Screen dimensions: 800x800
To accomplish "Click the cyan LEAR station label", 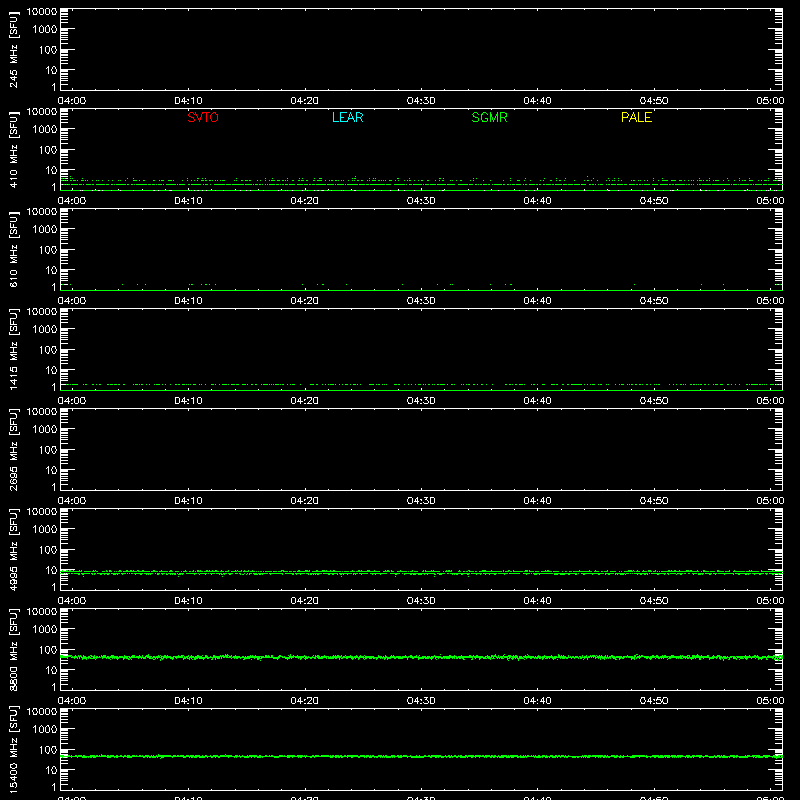I will (347, 117).
